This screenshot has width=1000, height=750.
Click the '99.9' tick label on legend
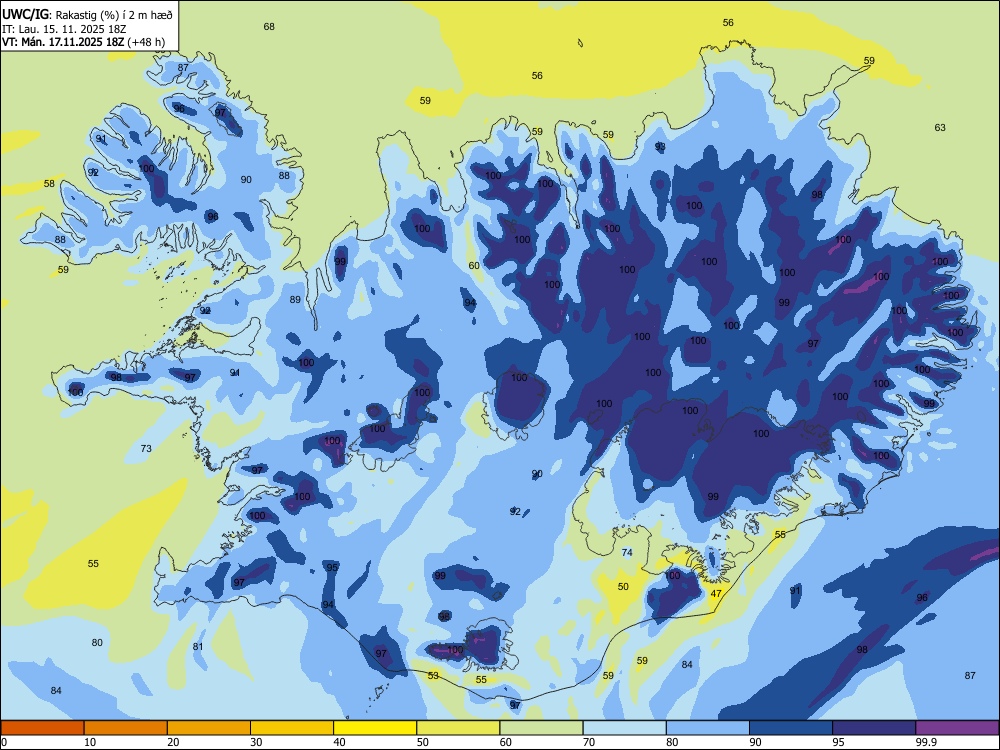[x=926, y=742]
